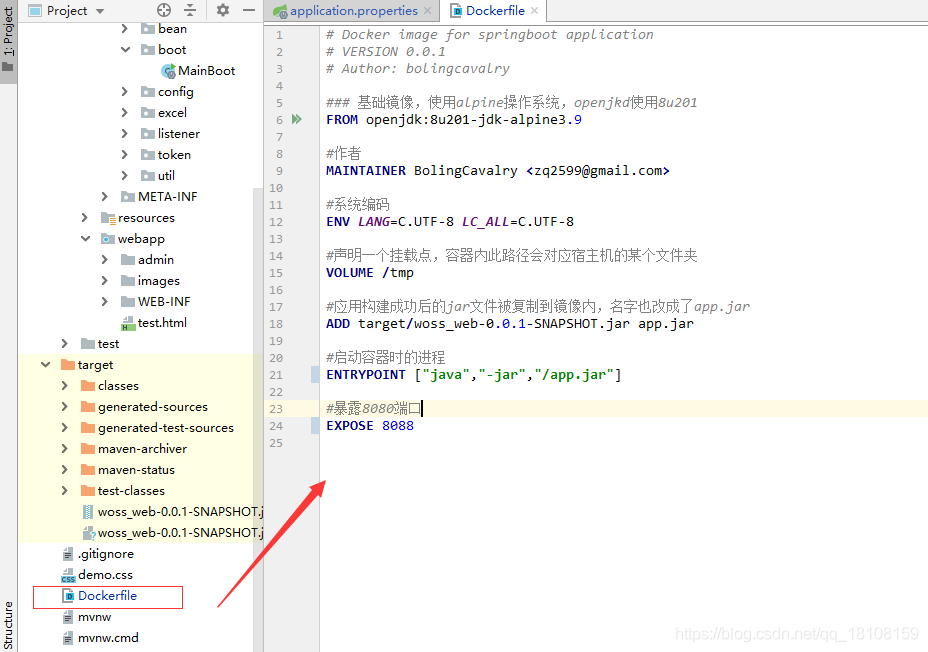
Task: Click the FROM openjdk line in editor
Action: tap(453, 120)
